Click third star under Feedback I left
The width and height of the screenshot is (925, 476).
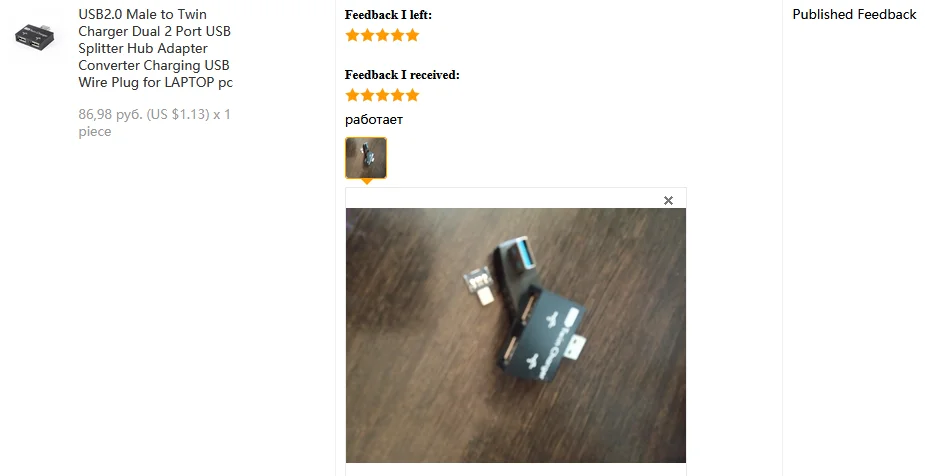[x=382, y=35]
